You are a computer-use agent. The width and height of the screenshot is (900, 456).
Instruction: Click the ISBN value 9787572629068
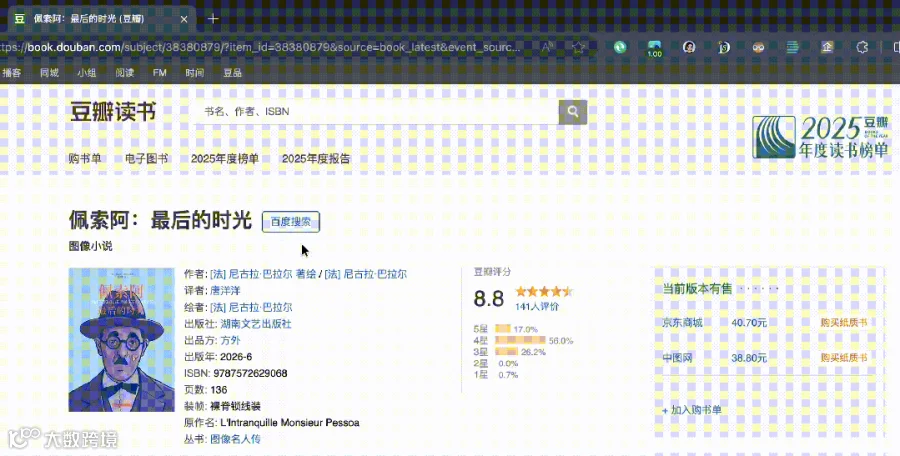click(250, 373)
